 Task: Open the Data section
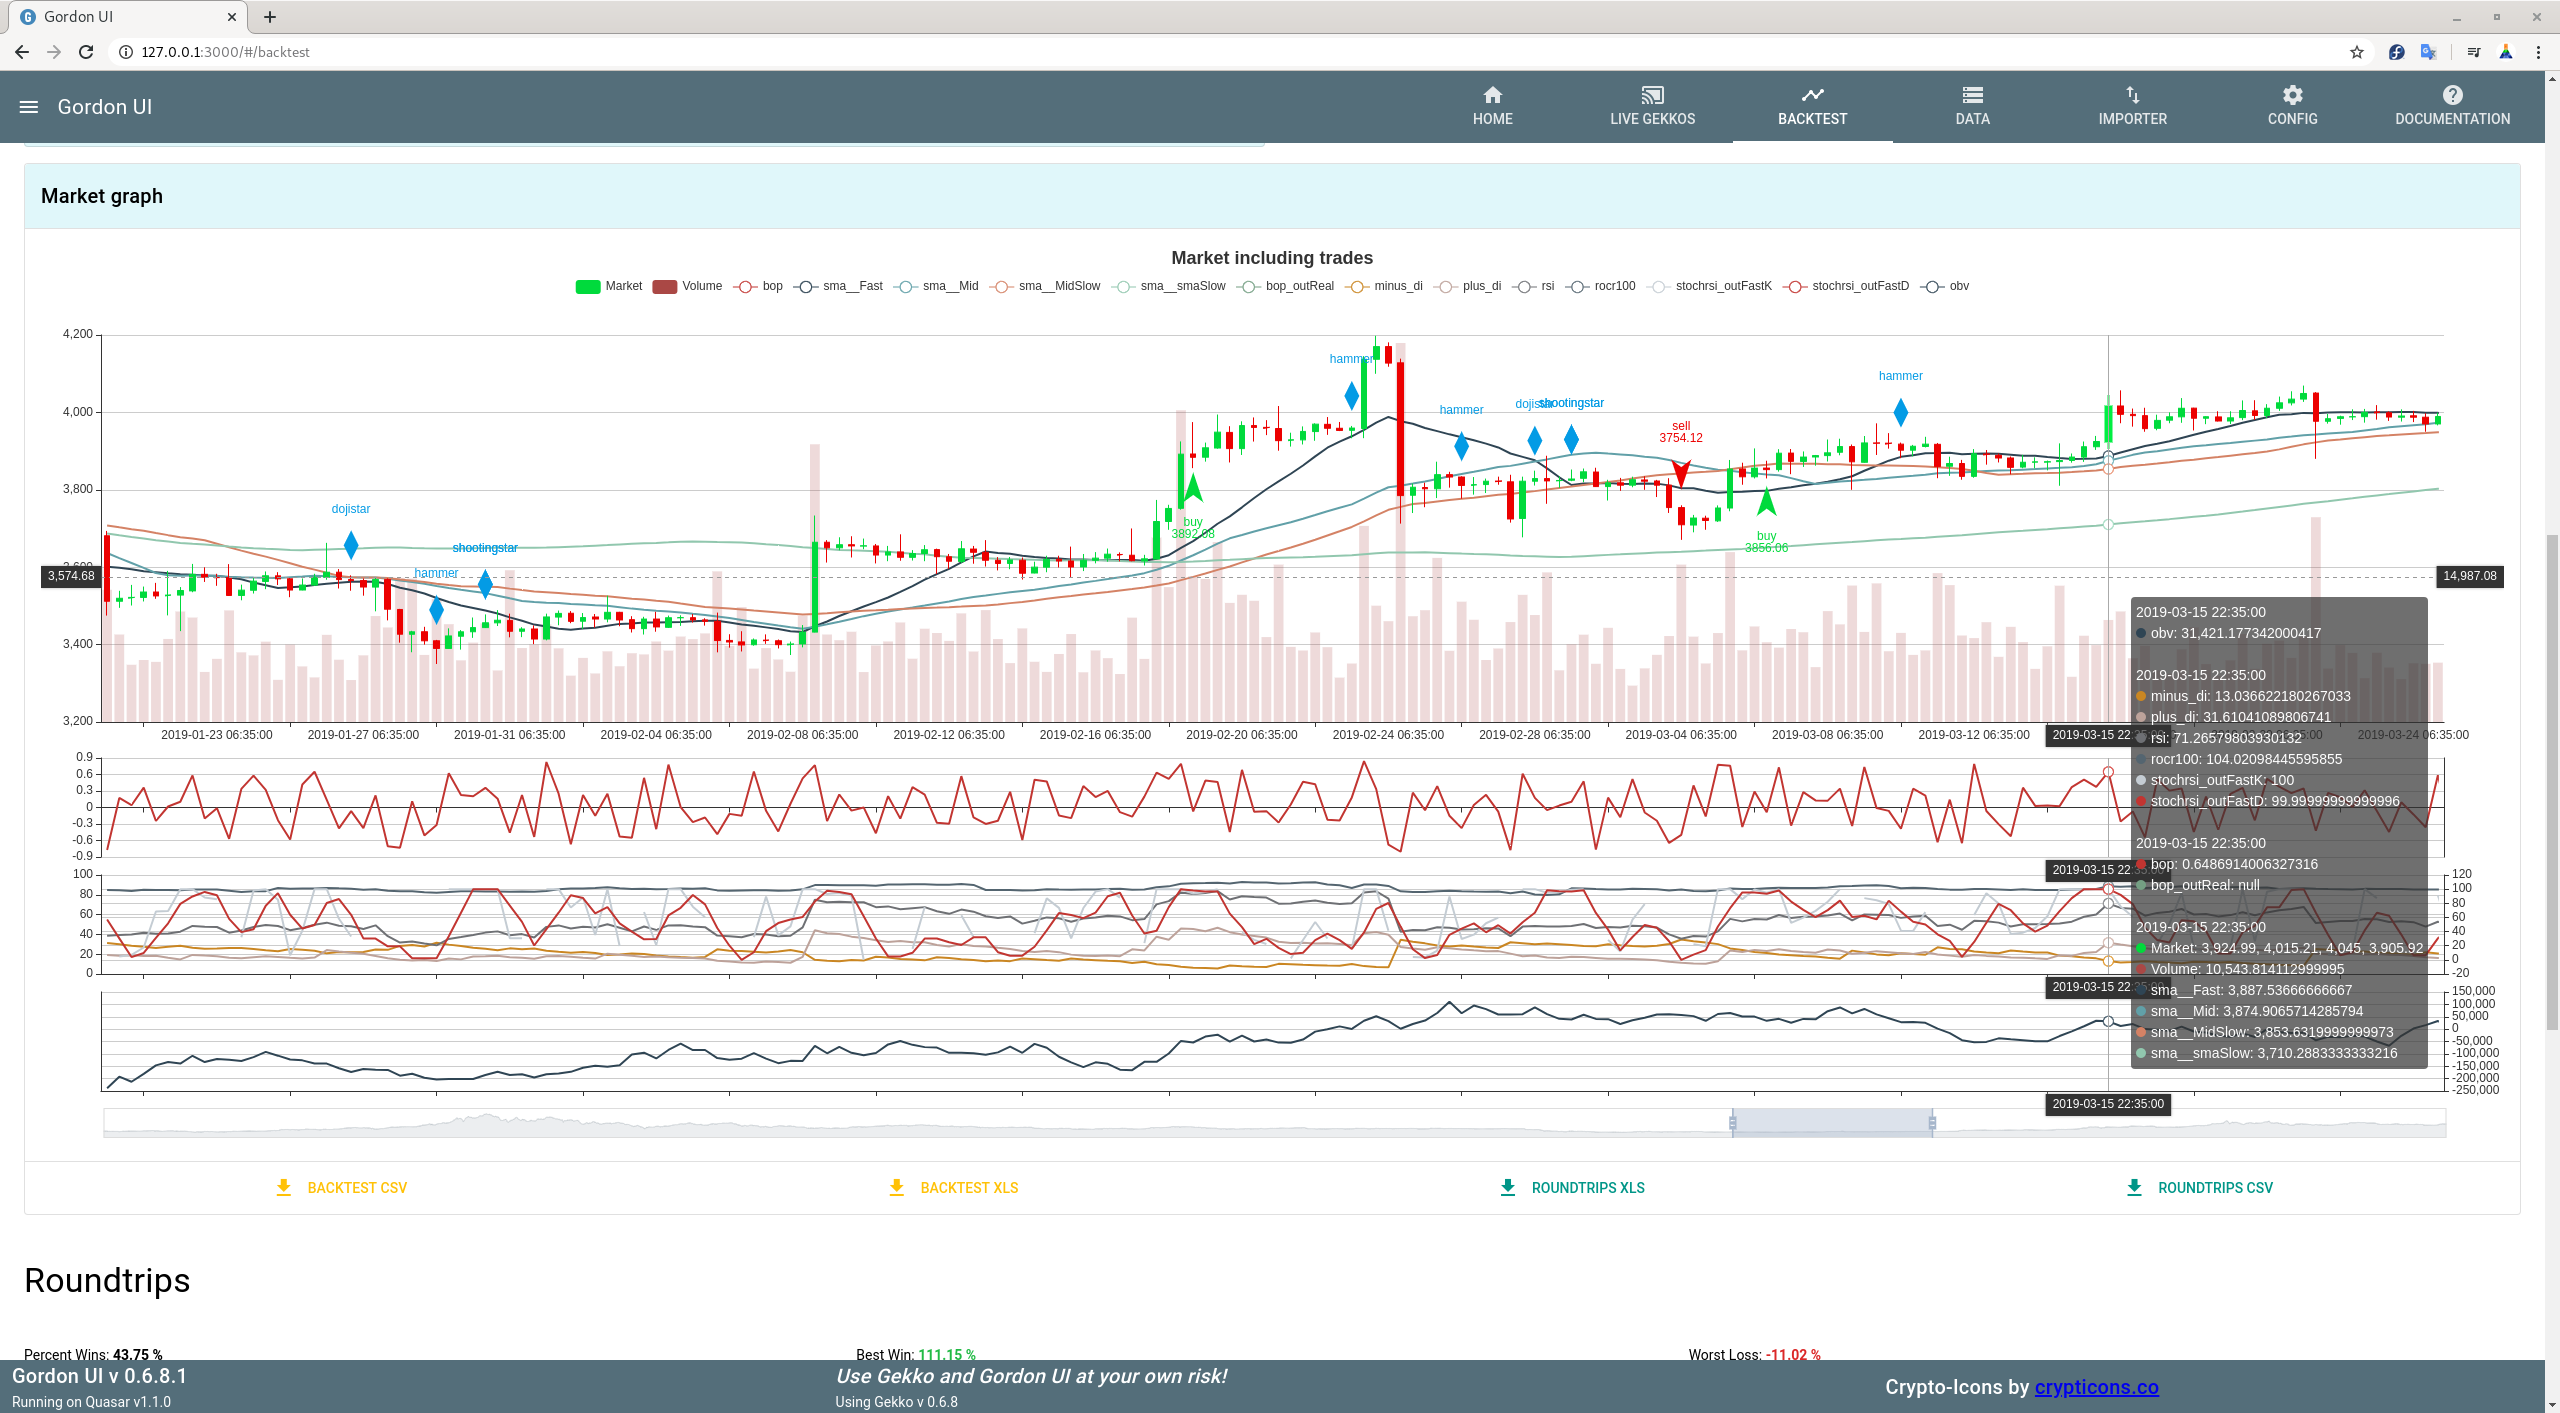coord(1972,106)
